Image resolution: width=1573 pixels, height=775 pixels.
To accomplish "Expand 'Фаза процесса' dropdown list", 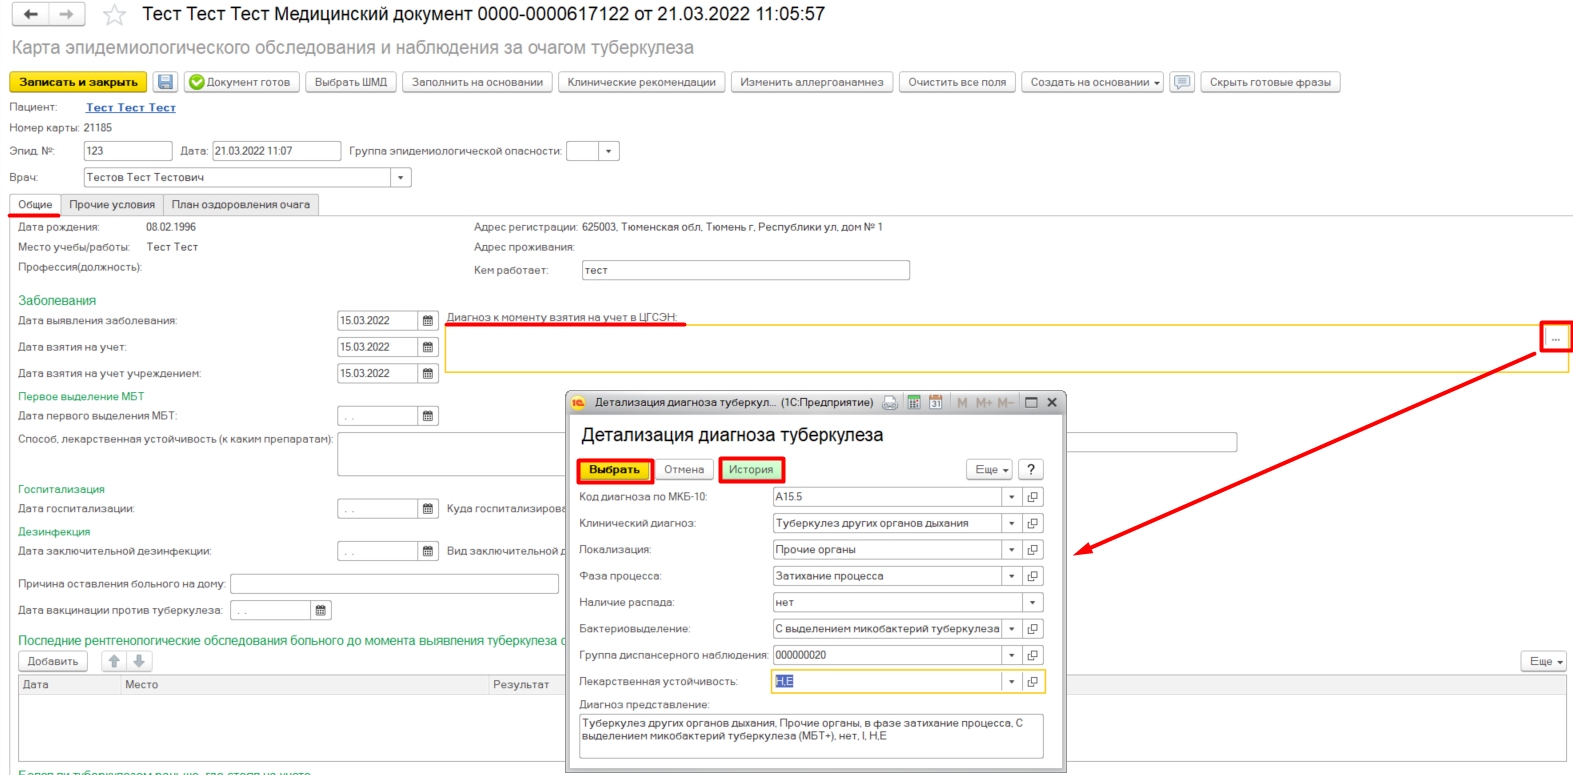I will pyautogui.click(x=1011, y=576).
